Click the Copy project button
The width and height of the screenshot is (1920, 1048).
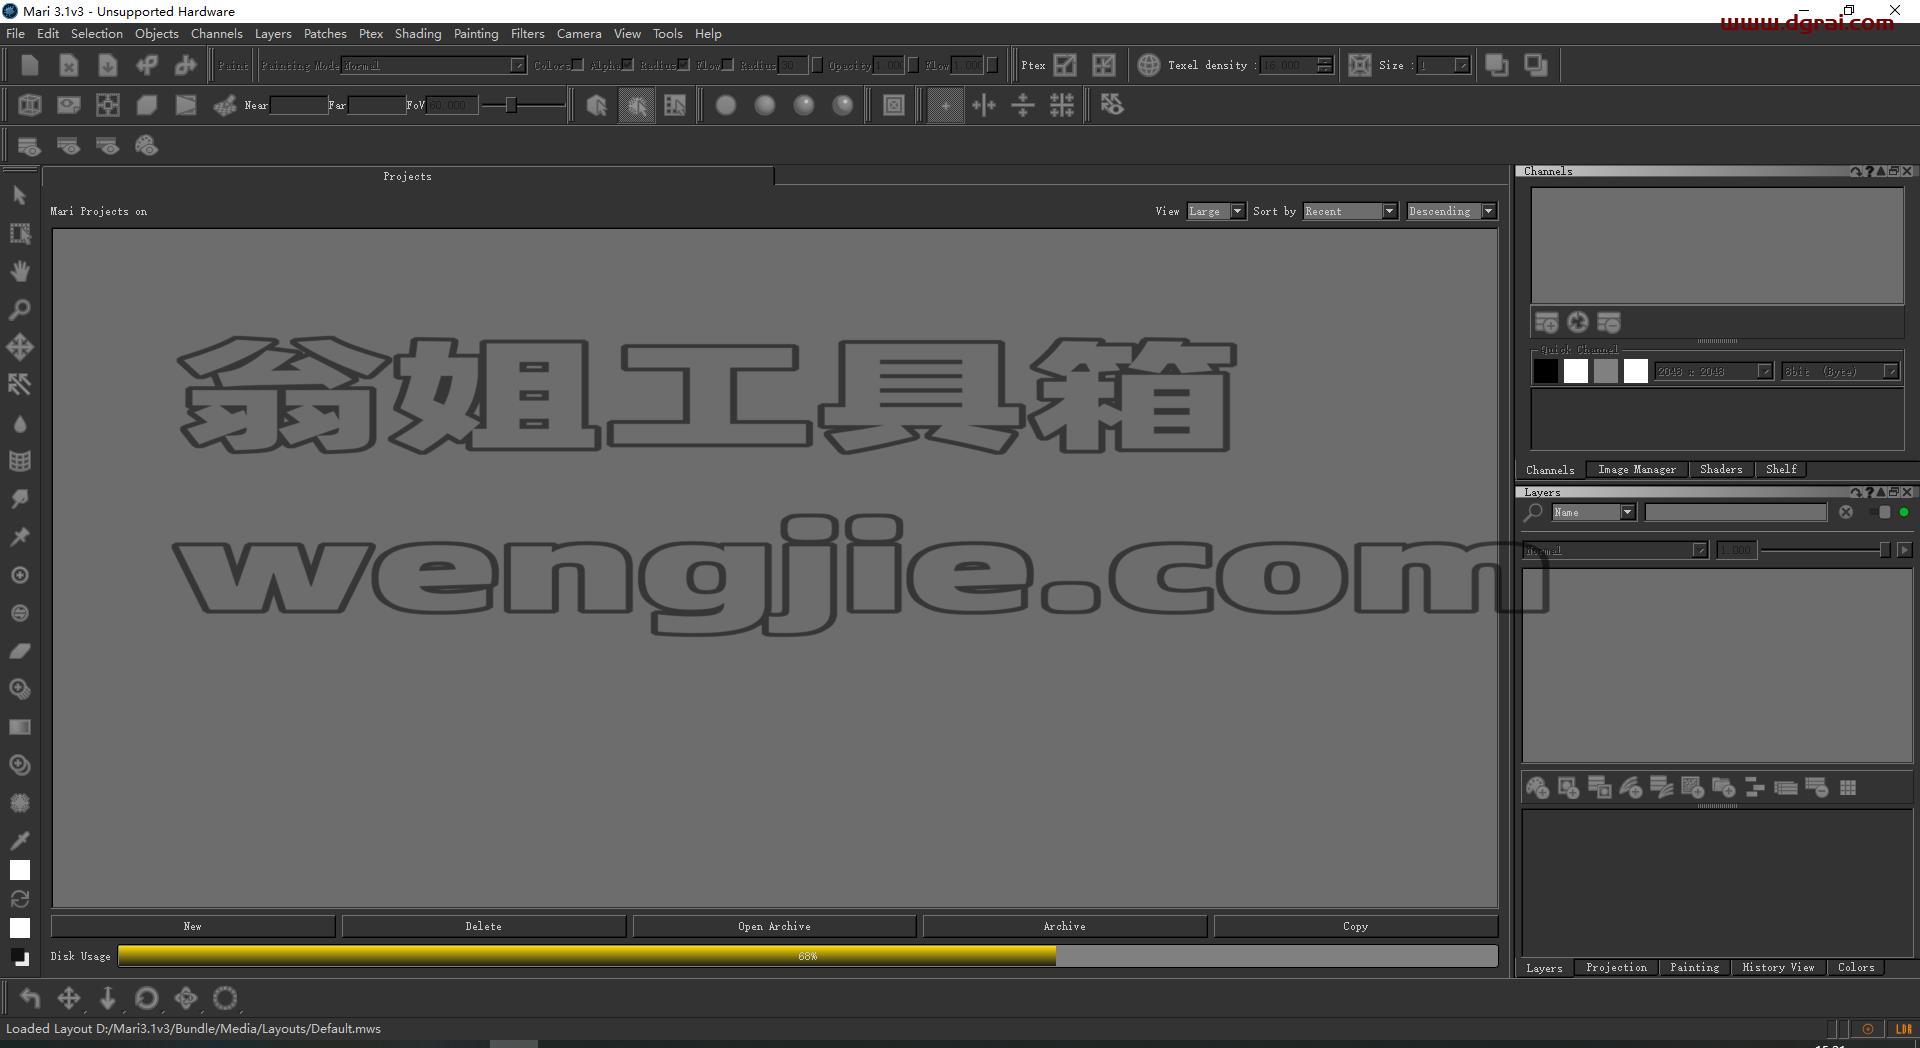tap(1355, 926)
